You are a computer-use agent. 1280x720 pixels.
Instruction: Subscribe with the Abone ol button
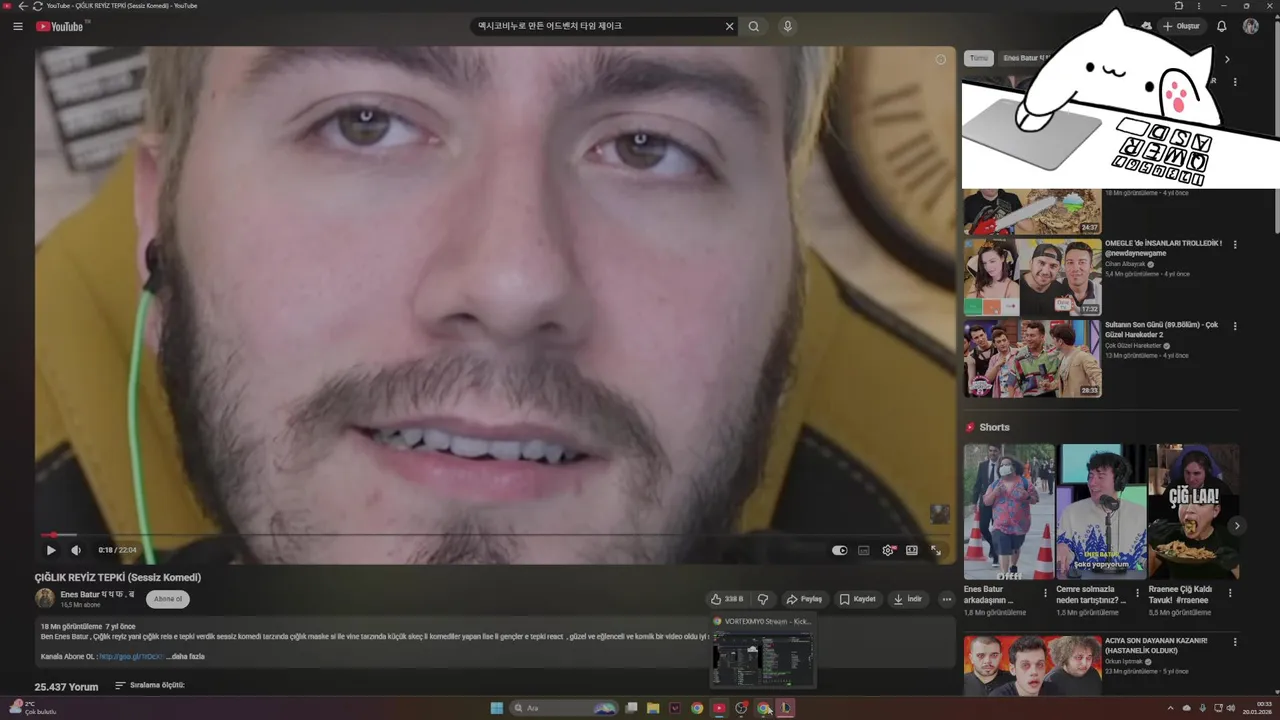(x=168, y=599)
